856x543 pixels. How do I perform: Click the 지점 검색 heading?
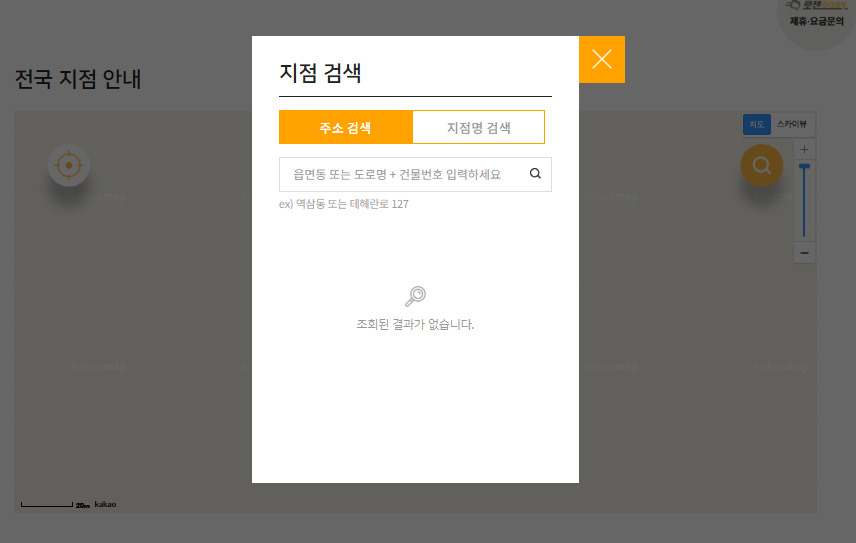point(320,73)
